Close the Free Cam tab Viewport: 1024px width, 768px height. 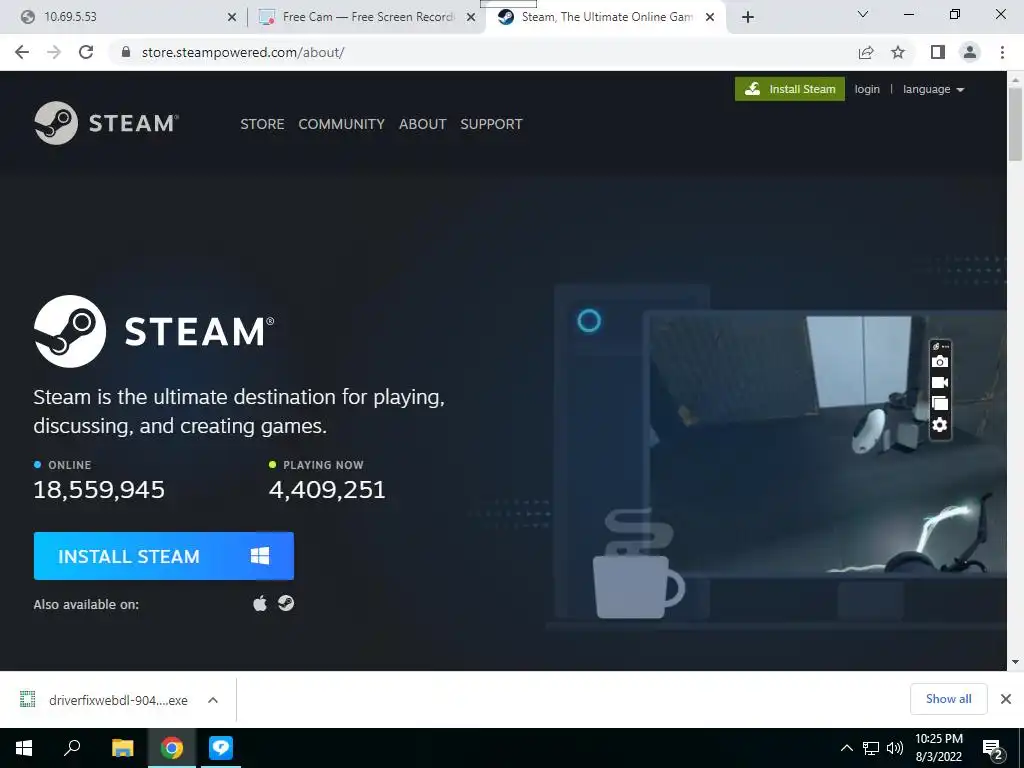[471, 18]
